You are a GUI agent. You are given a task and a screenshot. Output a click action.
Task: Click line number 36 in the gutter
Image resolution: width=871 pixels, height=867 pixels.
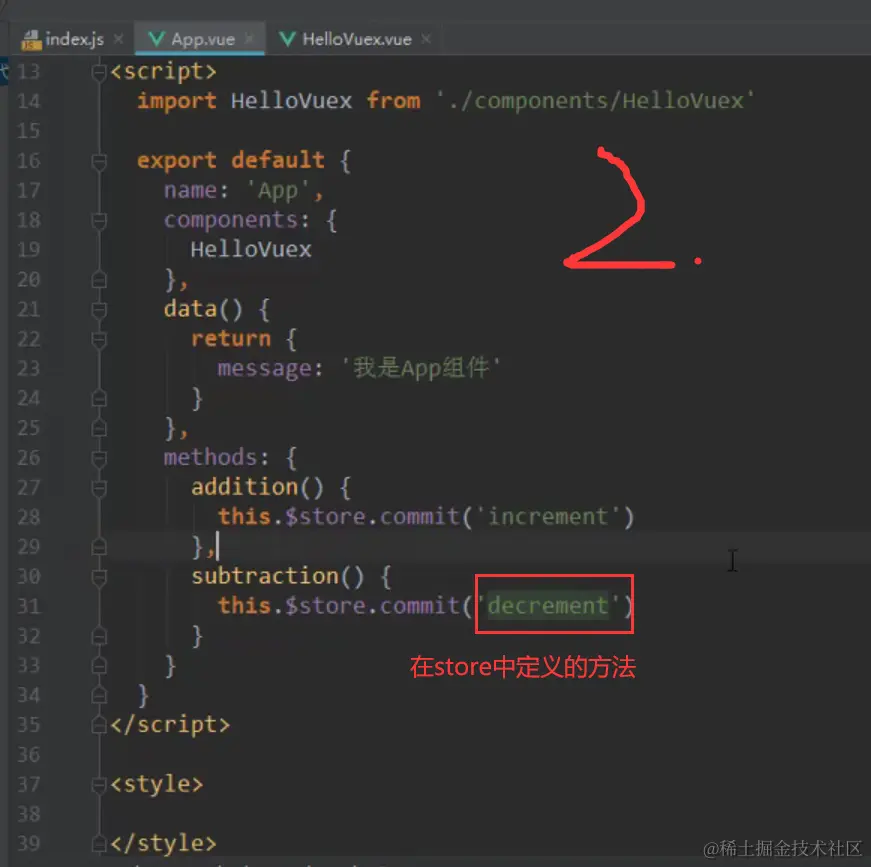[28, 755]
